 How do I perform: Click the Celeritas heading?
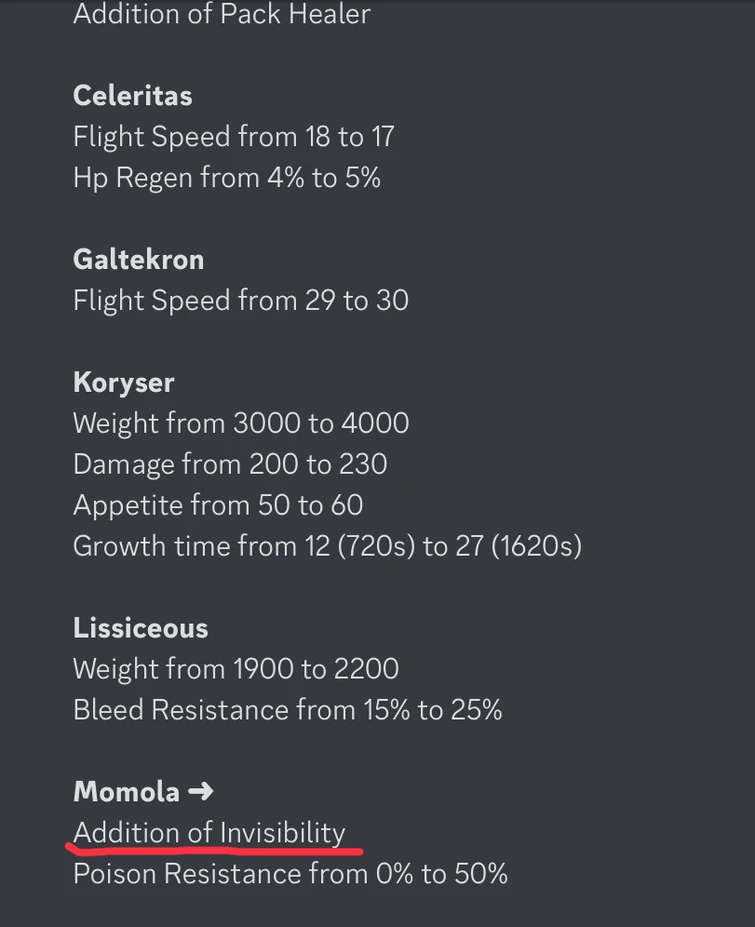tap(132, 96)
